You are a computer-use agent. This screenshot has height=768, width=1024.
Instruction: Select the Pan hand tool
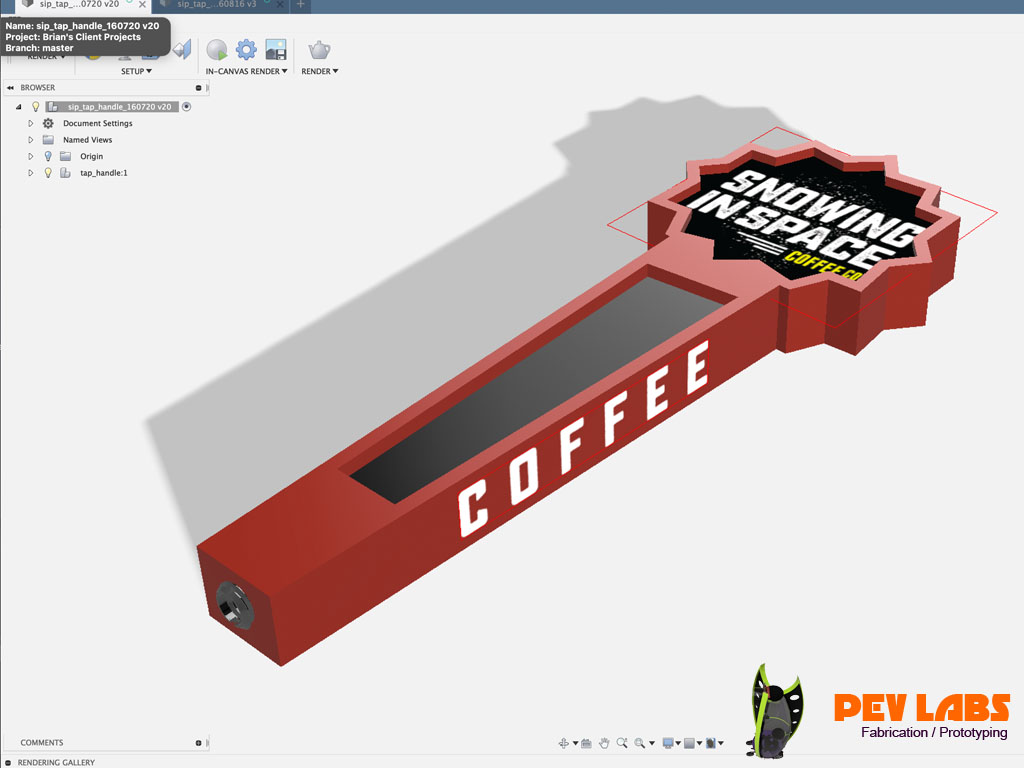604,743
